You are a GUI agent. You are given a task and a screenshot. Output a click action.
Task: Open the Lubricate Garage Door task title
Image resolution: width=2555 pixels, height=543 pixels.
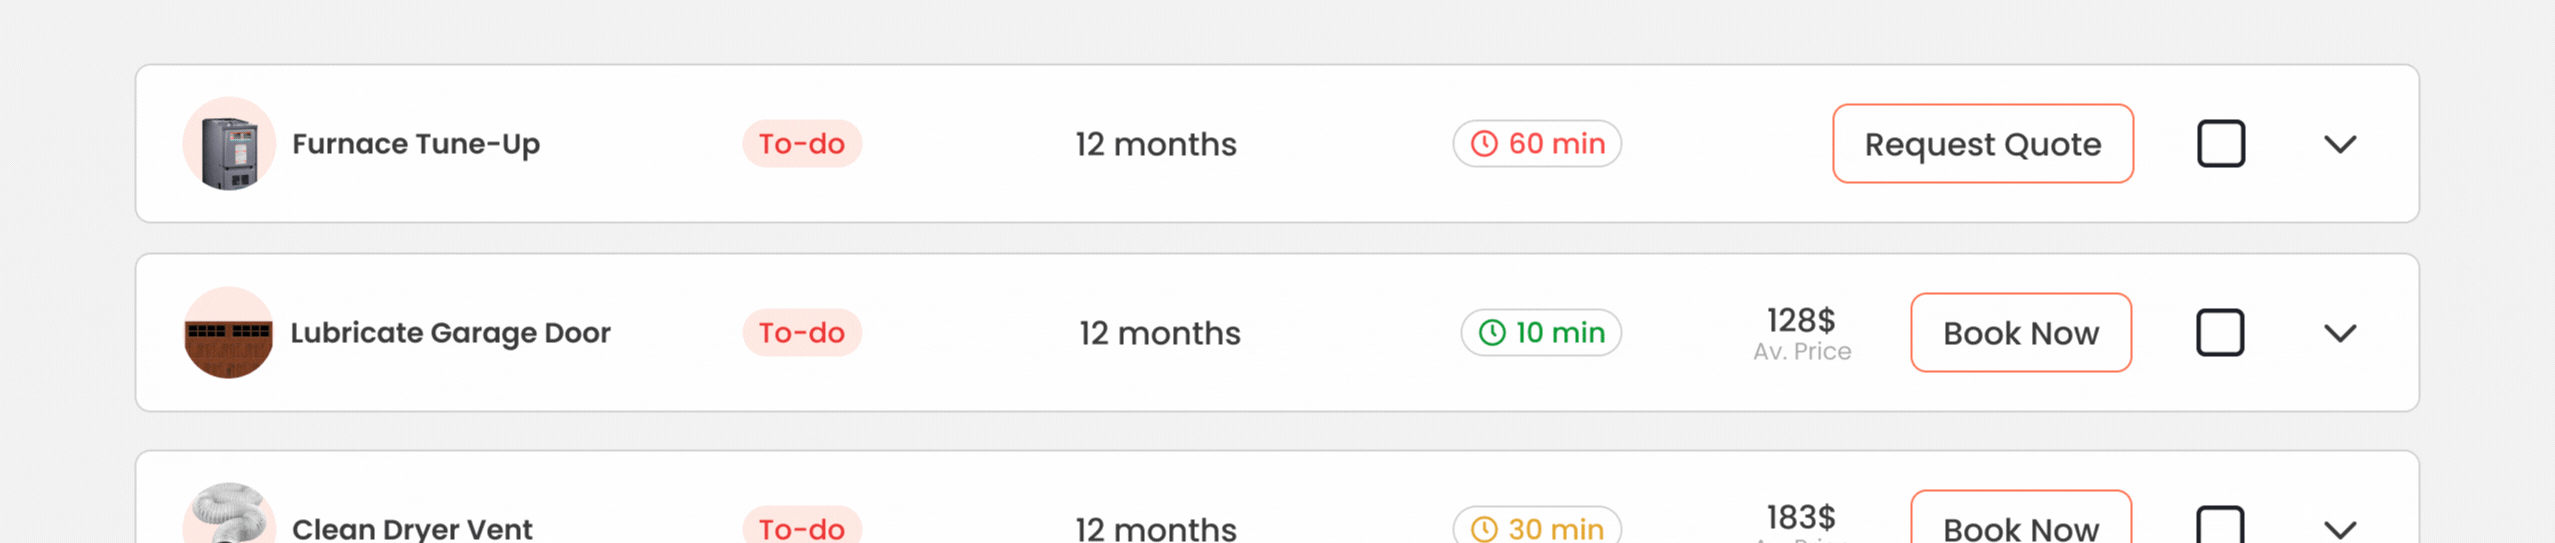coord(450,333)
